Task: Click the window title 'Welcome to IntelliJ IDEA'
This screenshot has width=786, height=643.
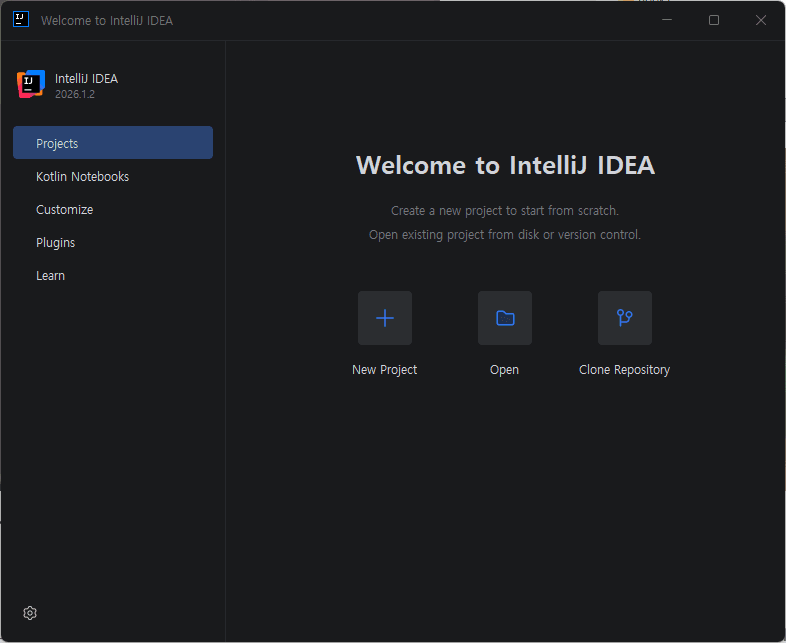Action: pyautogui.click(x=107, y=21)
